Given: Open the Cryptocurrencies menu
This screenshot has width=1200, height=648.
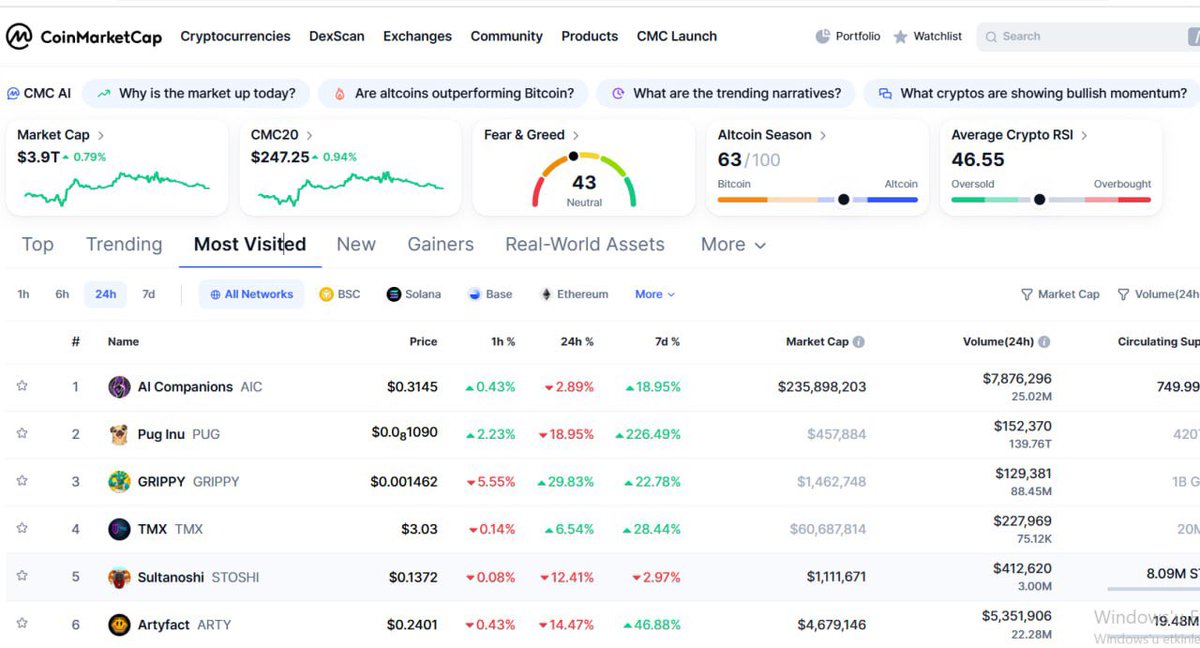Looking at the screenshot, I should tap(235, 36).
